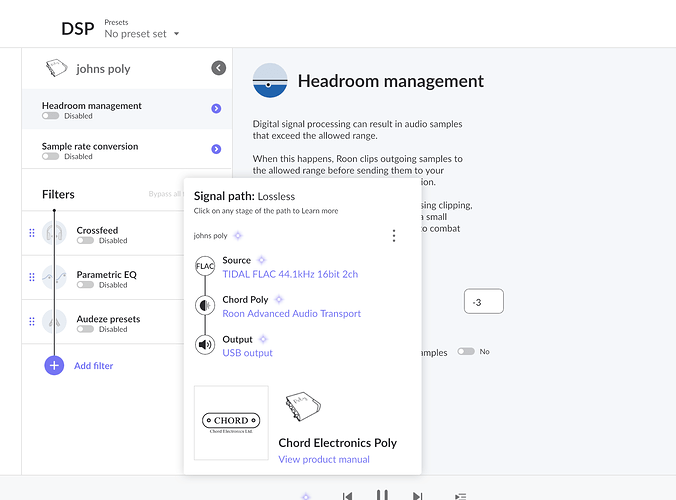
Task: Click the Output speaker icon
Action: pyautogui.click(x=205, y=345)
